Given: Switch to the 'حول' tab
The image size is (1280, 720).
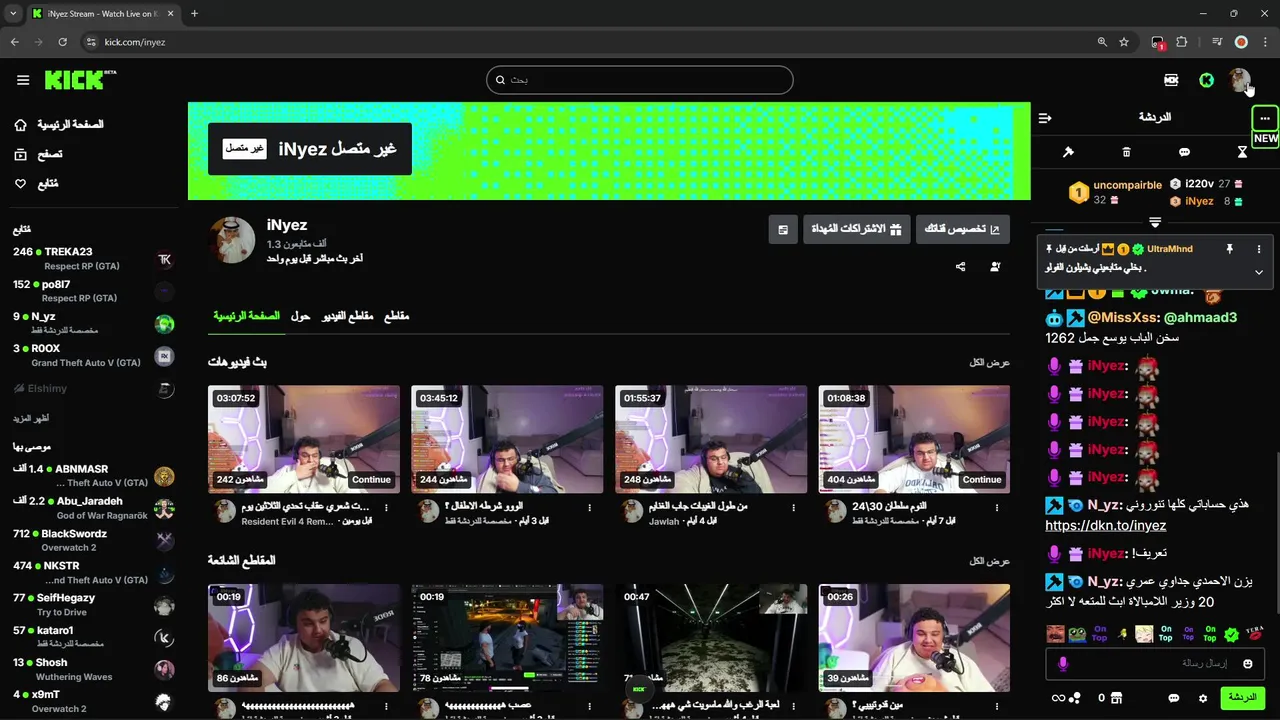Looking at the screenshot, I should [300, 316].
